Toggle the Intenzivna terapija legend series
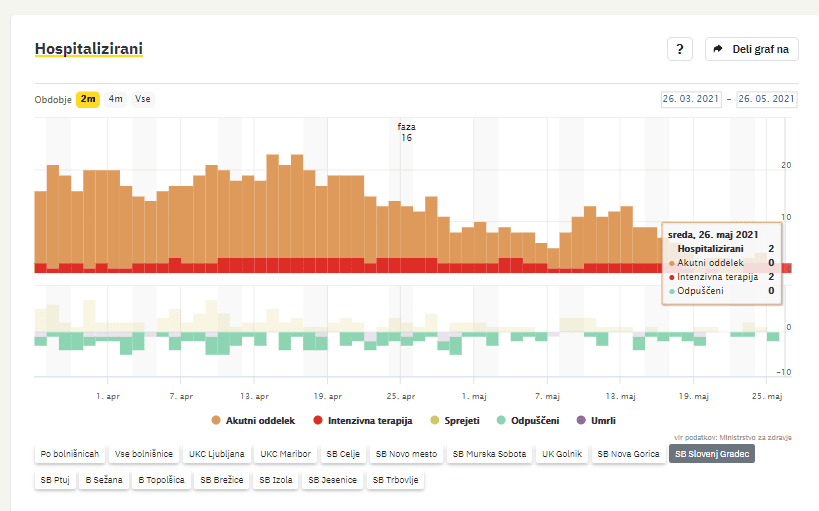The width and height of the screenshot is (819, 511). (362, 420)
